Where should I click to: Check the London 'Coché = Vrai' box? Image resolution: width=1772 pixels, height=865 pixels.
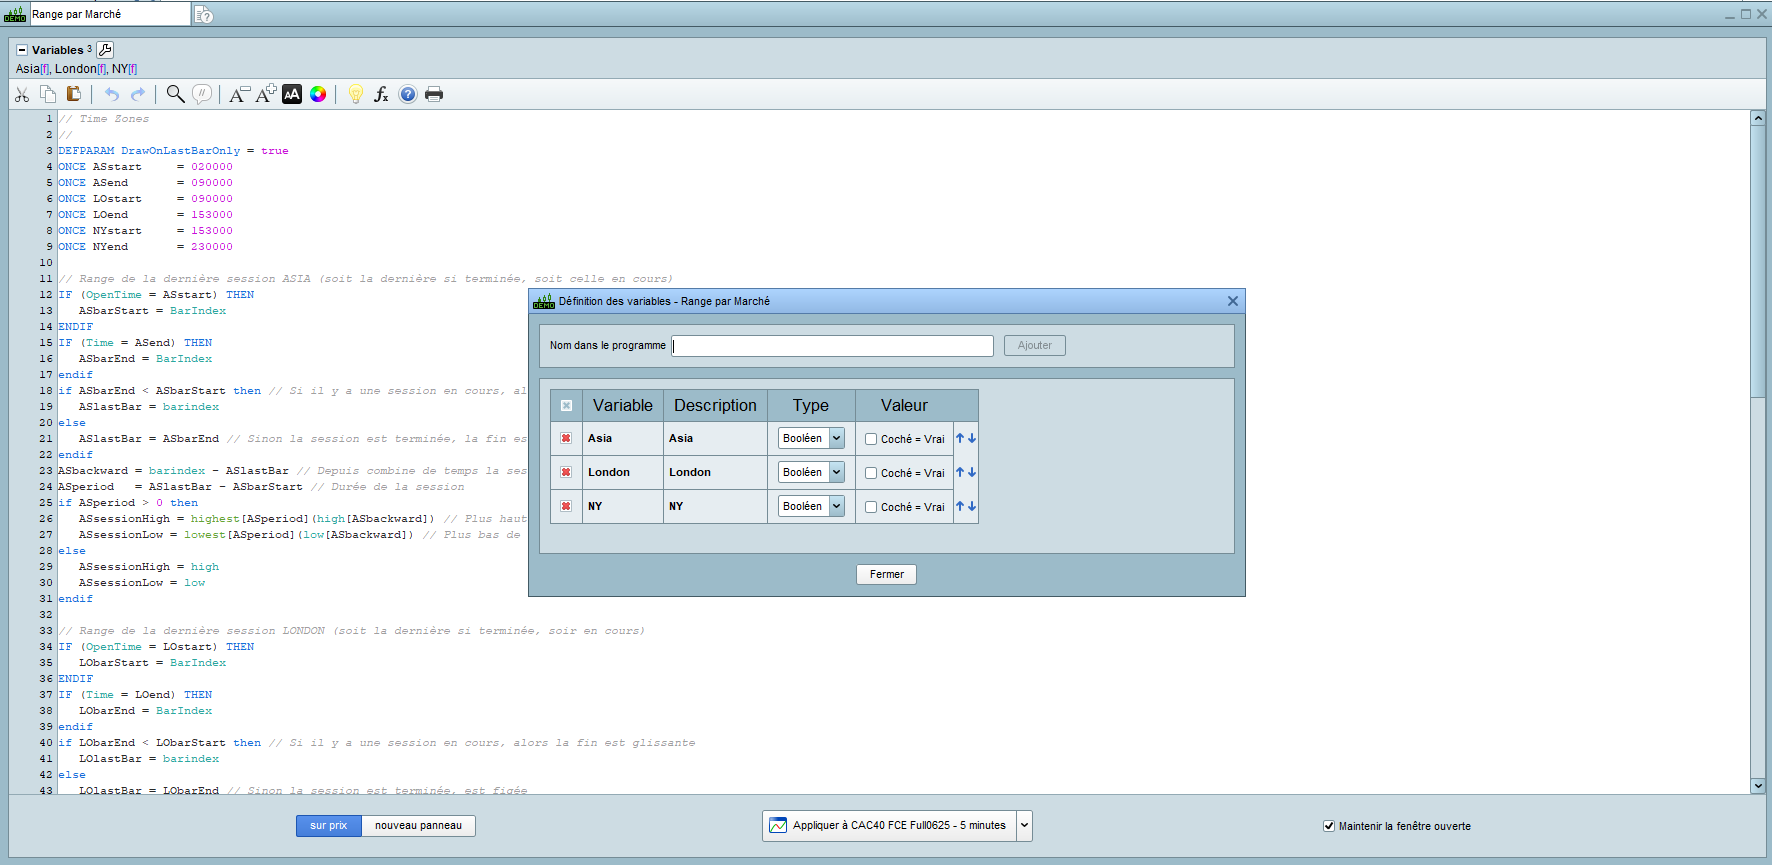click(x=871, y=473)
